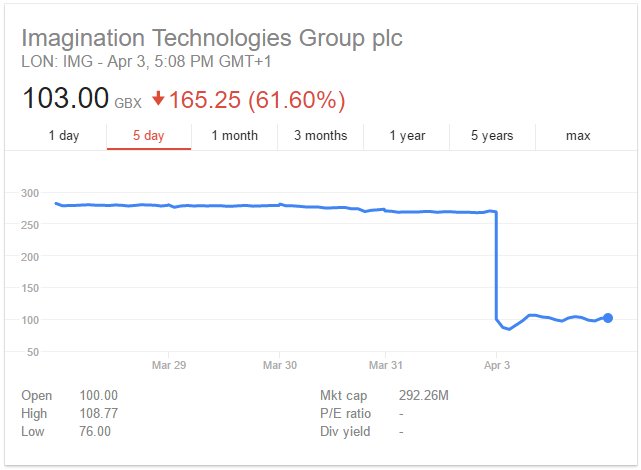Click the Imagination Technologies Group plc title
This screenshot has width=641, height=470.
point(212,39)
